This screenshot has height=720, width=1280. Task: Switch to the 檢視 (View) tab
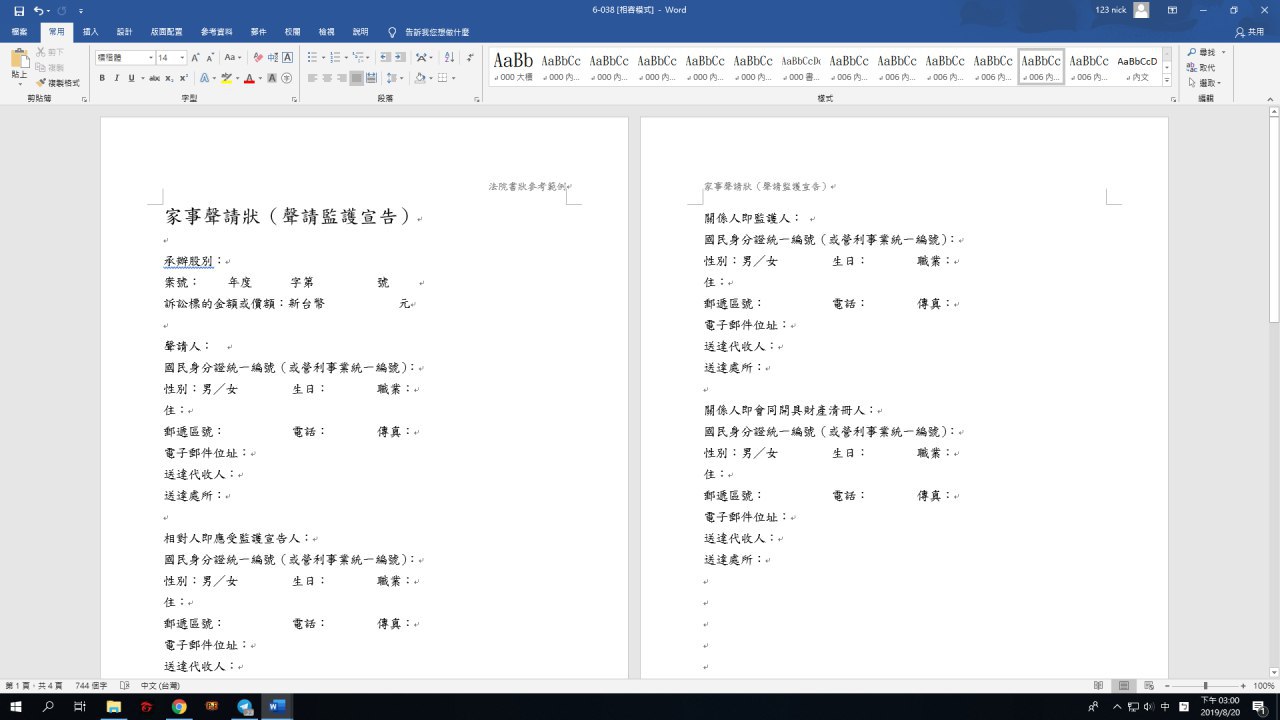[326, 32]
